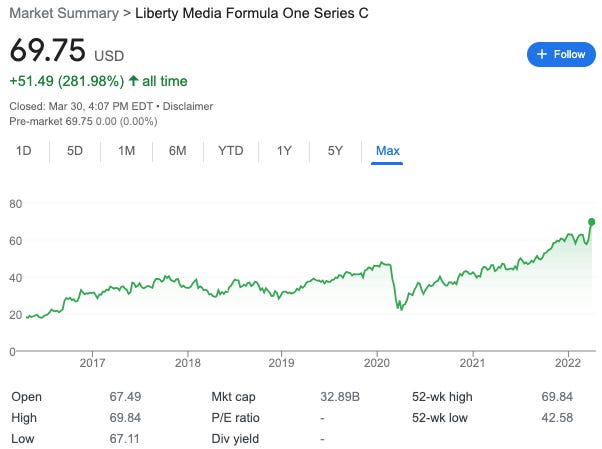Screen dimensions: 602x449
Task: Choose the 1Y range tab
Action: click(284, 151)
